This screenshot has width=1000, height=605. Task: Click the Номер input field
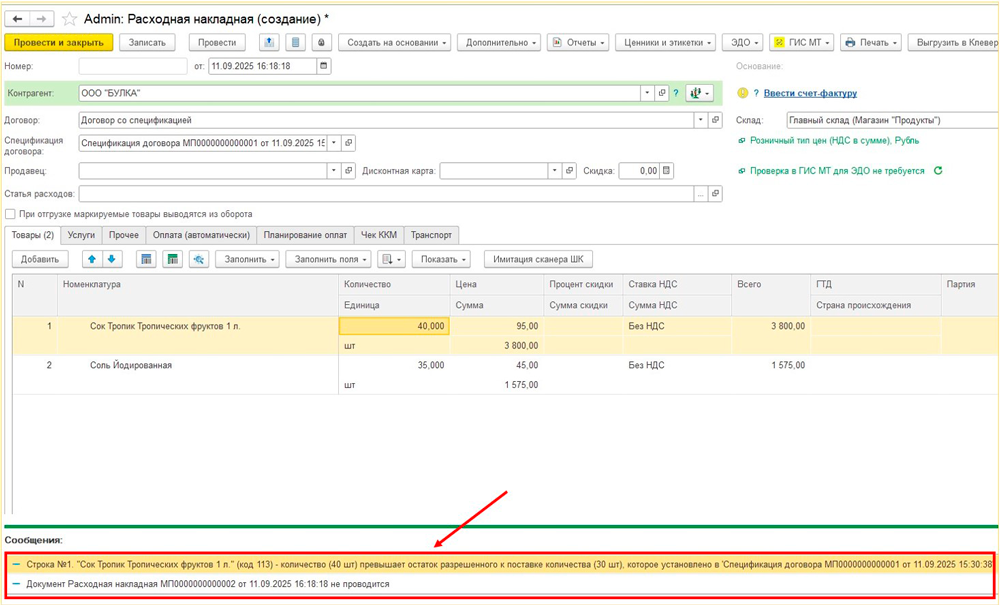pyautogui.click(x=132, y=67)
